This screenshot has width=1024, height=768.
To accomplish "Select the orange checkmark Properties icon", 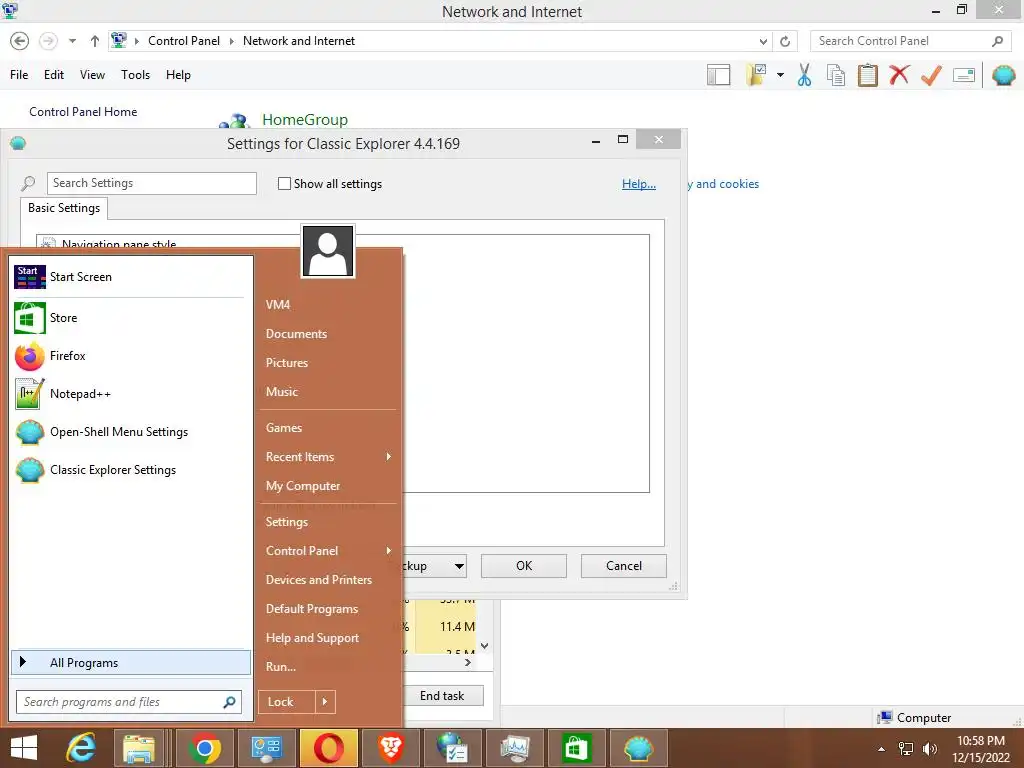I will pyautogui.click(x=931, y=75).
